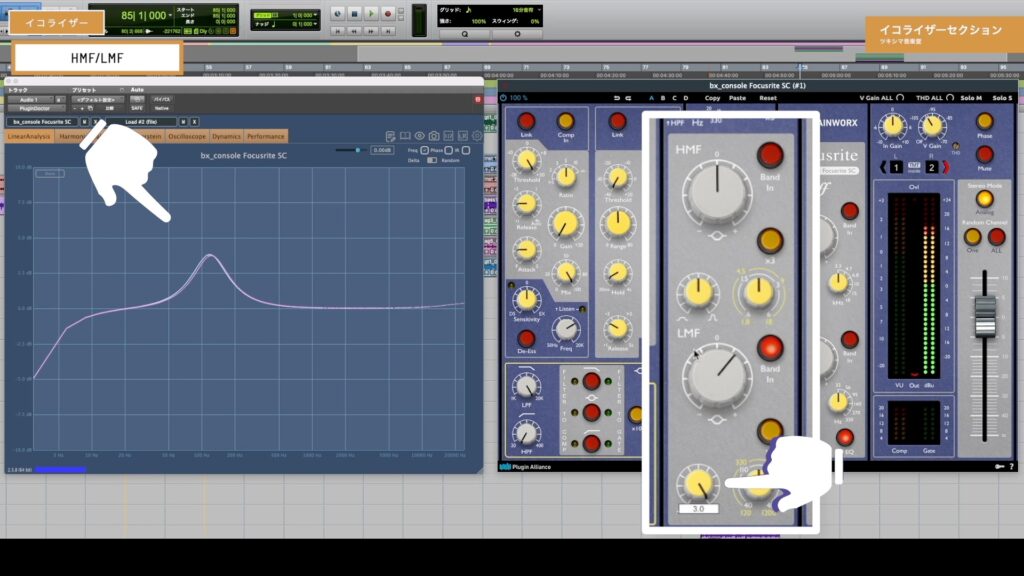Click Copy in bx_console toolbar
Screen dimensions: 1024x576
(x=712, y=98)
